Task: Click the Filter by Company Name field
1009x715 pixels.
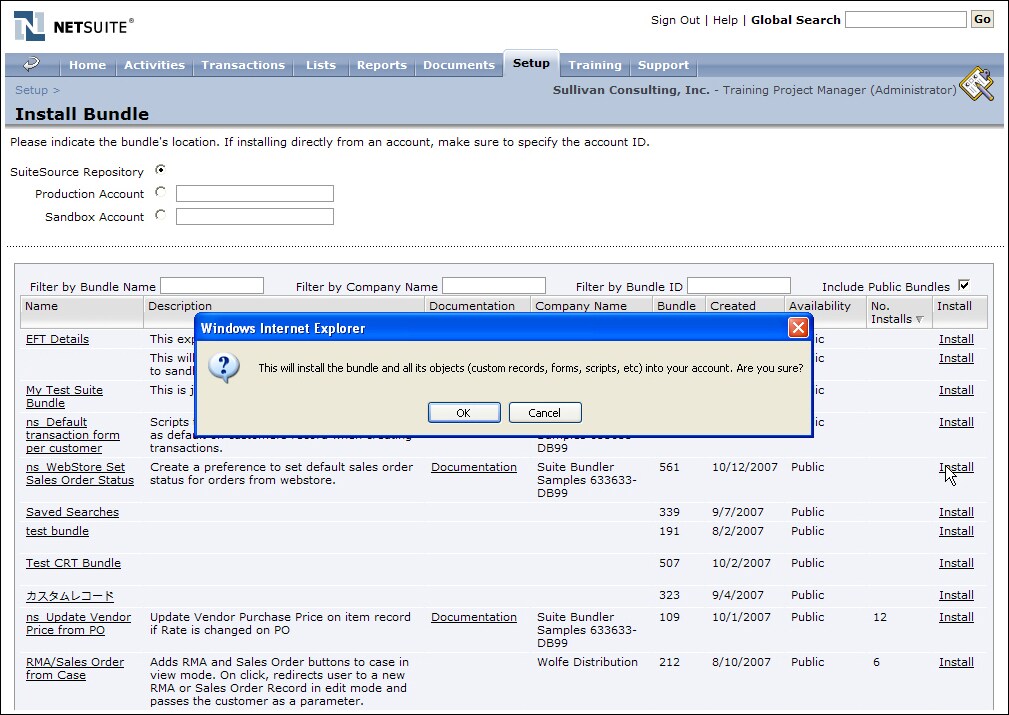Action: (494, 285)
